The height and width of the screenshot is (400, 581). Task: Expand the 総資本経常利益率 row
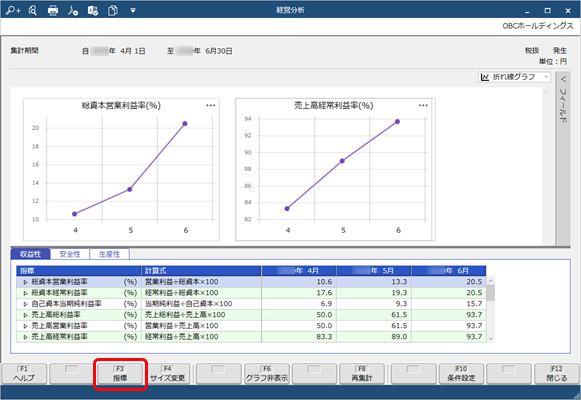click(x=26, y=293)
